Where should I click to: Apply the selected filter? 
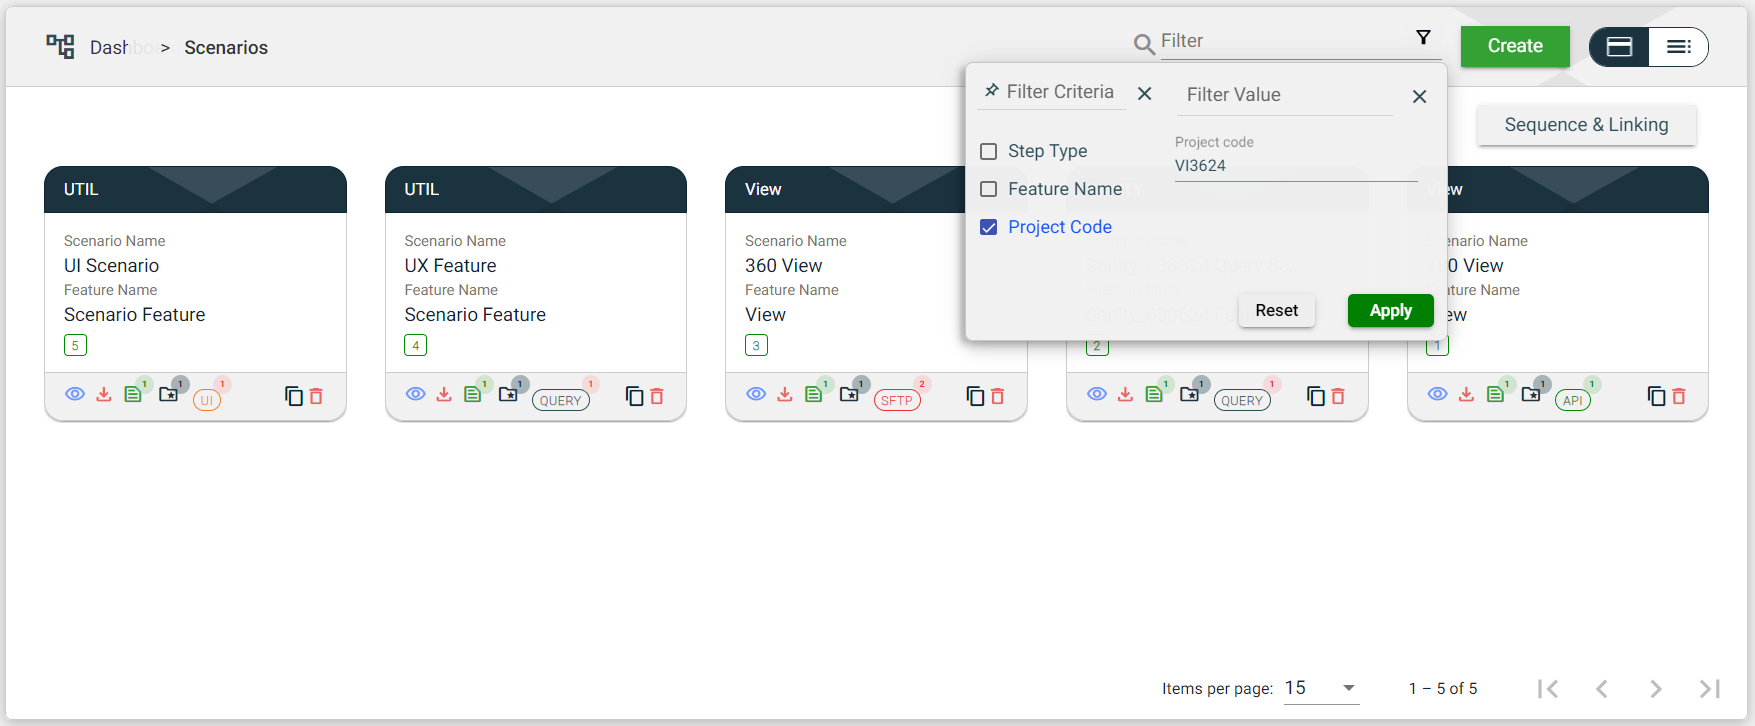[x=1390, y=311]
